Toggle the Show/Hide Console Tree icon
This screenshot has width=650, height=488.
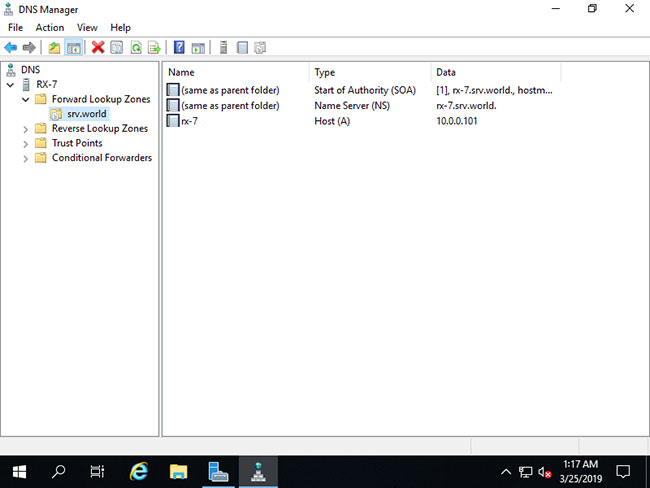[74, 48]
